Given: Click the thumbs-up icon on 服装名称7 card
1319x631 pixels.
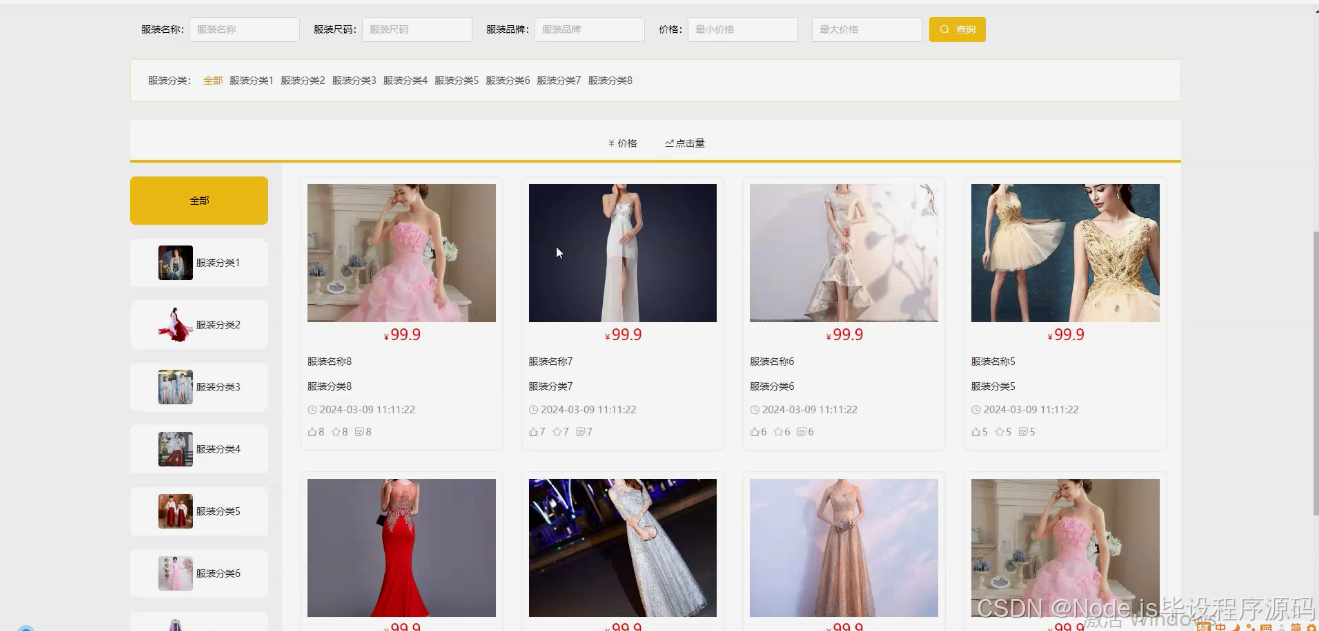Looking at the screenshot, I should click(533, 432).
